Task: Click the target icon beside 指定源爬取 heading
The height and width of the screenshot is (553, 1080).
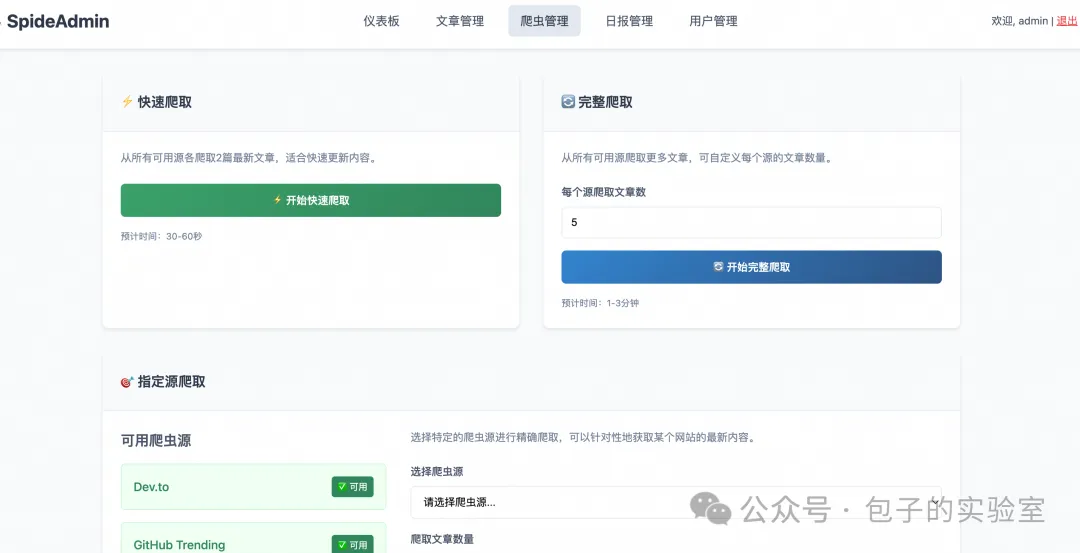Action: point(127,382)
